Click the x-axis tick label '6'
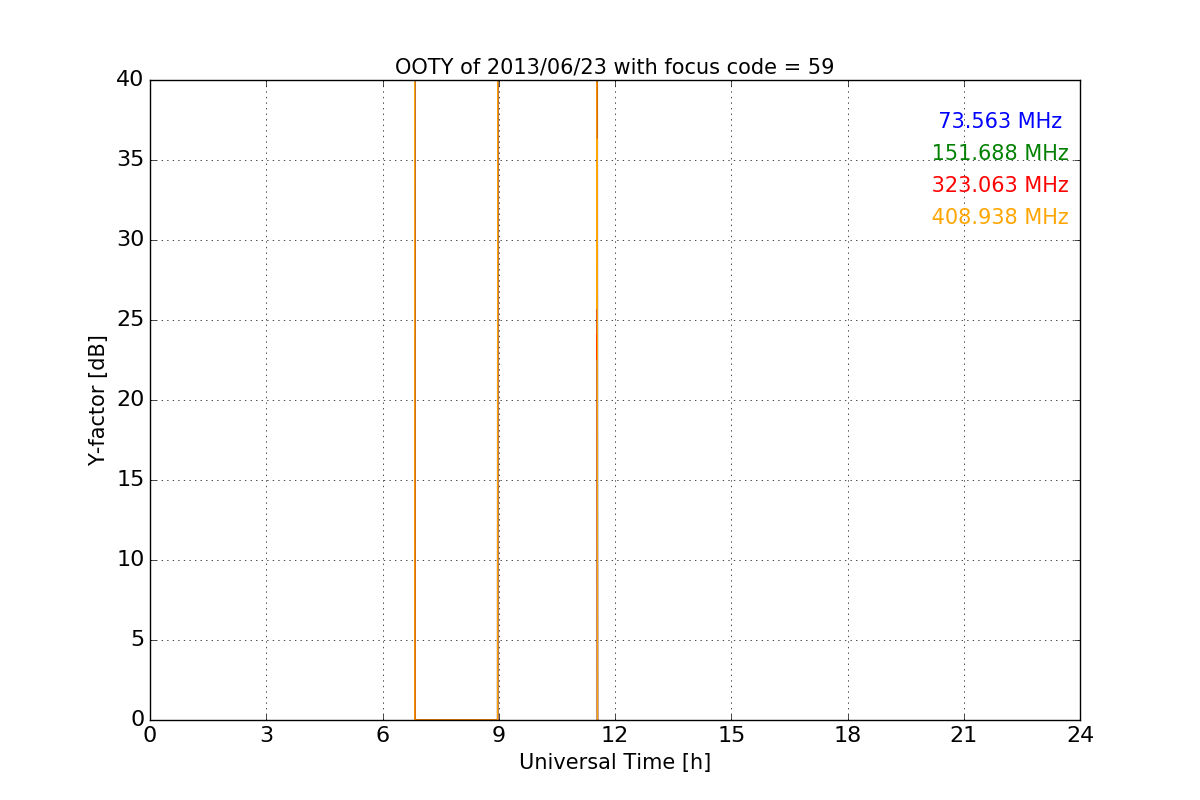The height and width of the screenshot is (800, 1200). coord(382,735)
